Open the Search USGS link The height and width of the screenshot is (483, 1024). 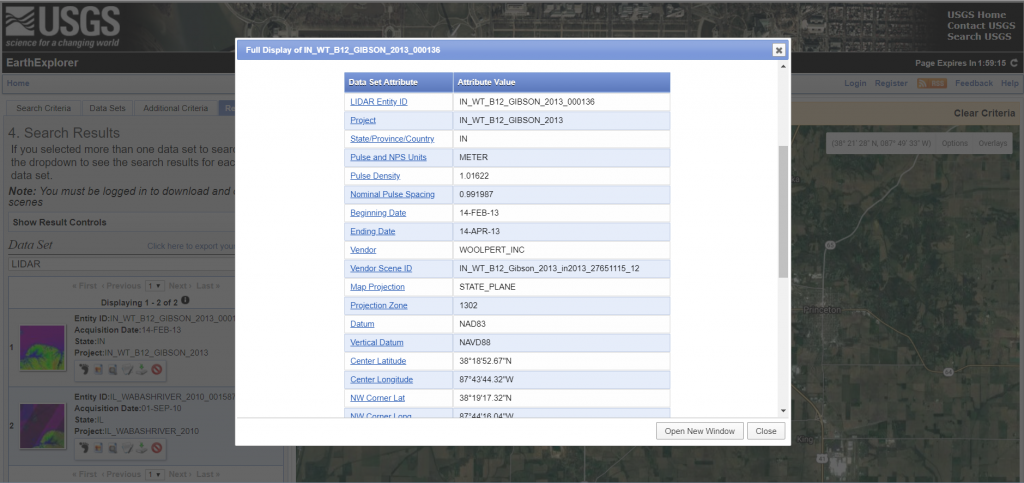click(980, 36)
